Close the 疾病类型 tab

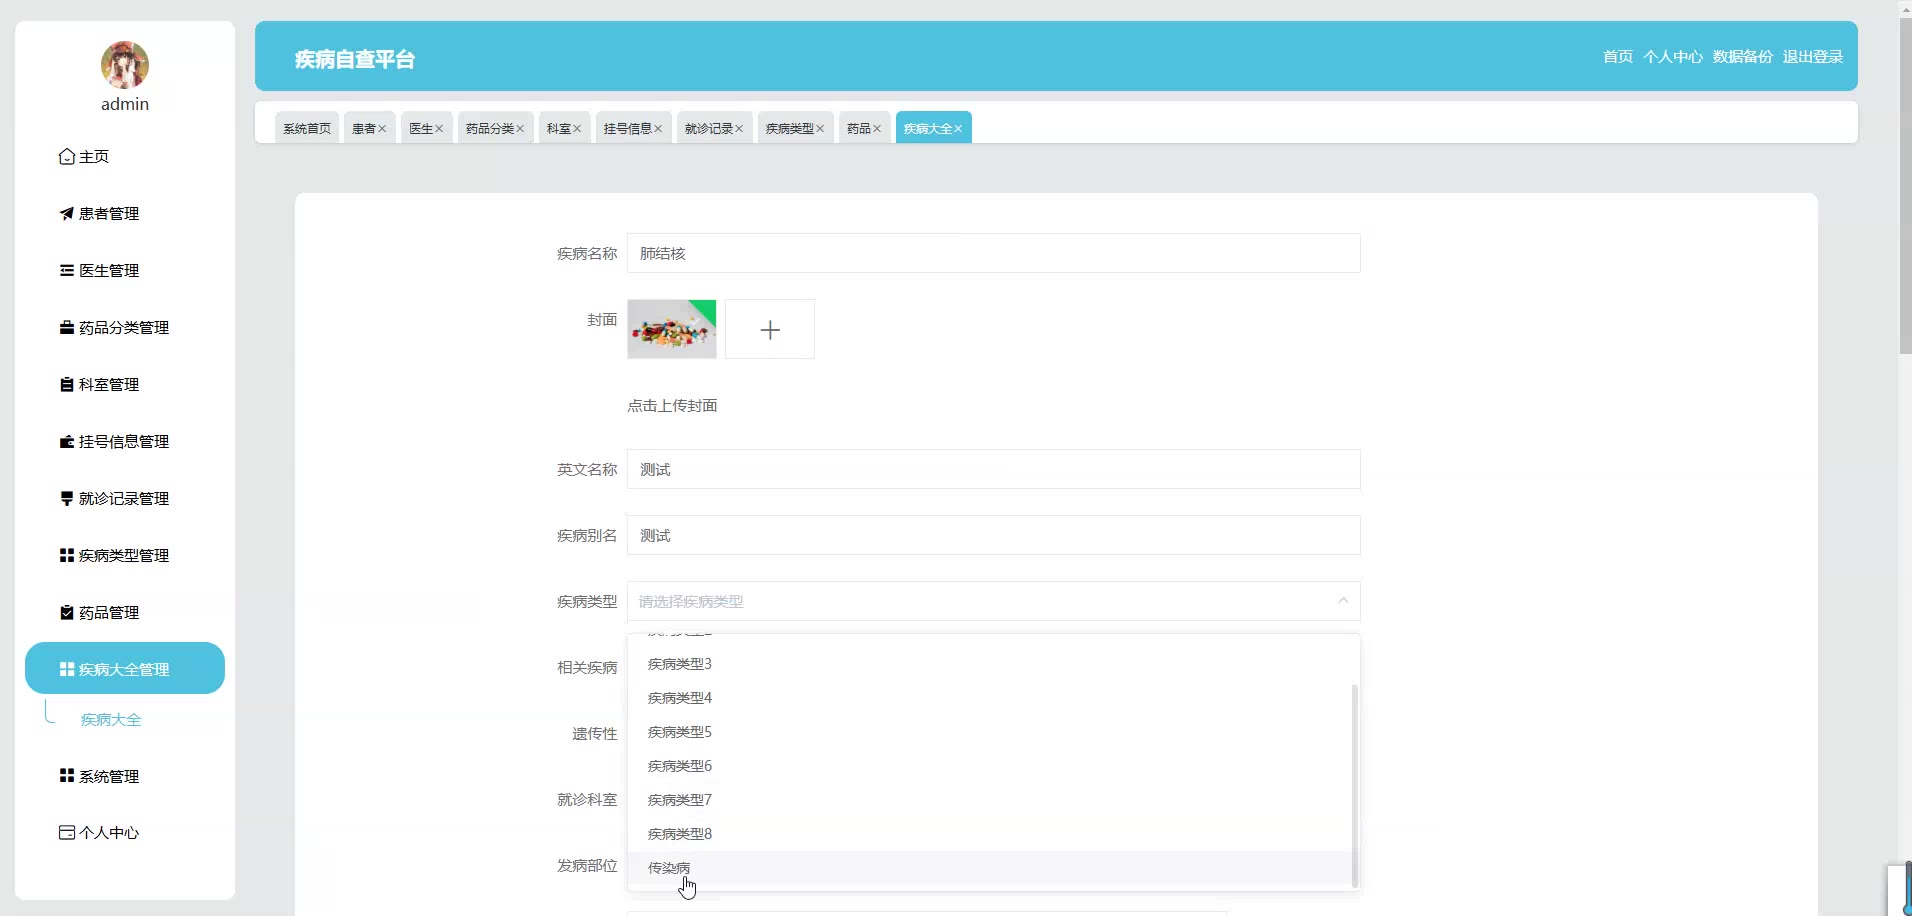[x=820, y=129]
